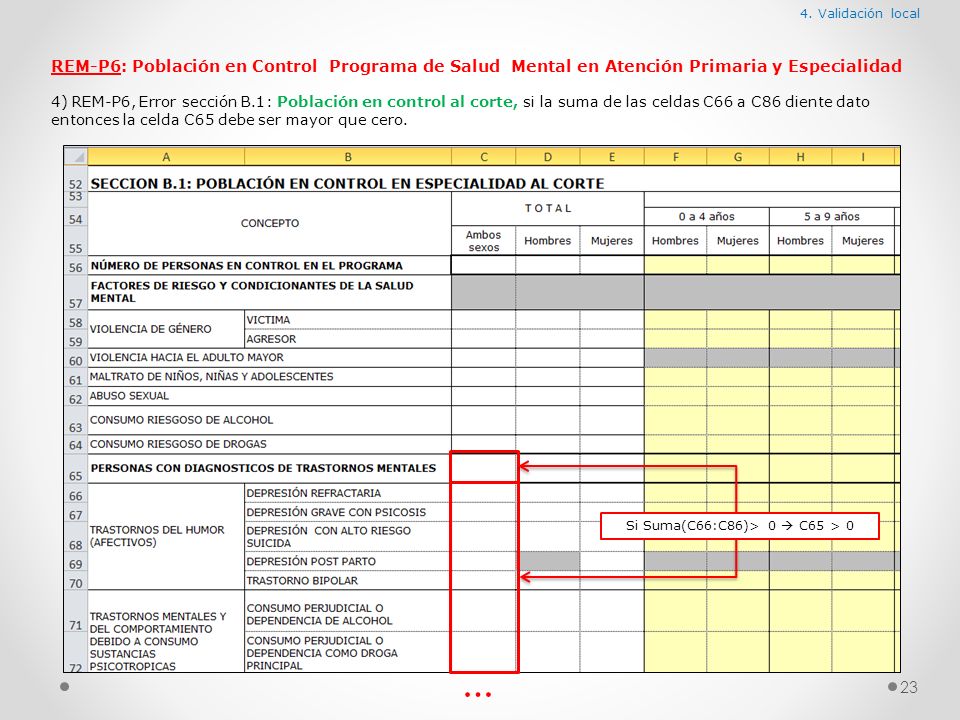Select column G header
The width and height of the screenshot is (960, 720).
pos(738,157)
